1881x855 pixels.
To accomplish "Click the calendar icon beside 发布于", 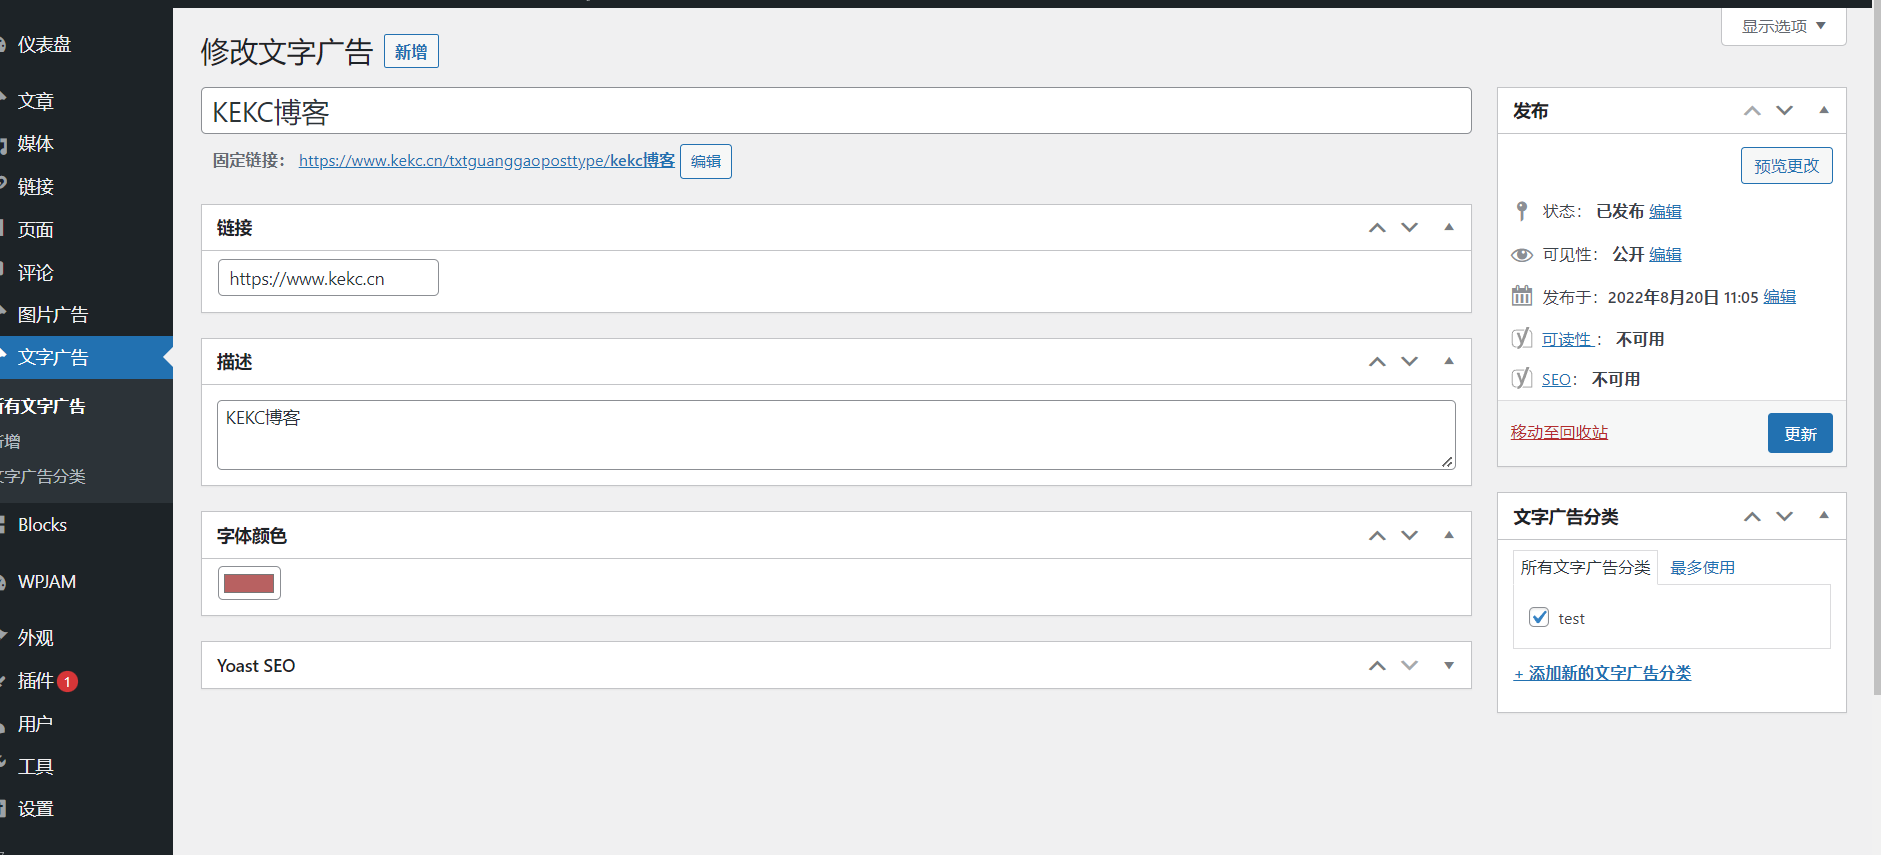I will (1521, 296).
